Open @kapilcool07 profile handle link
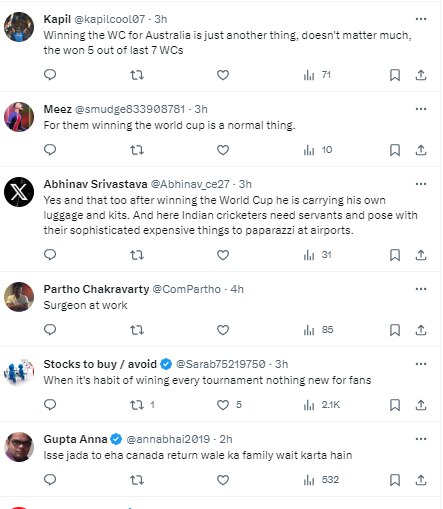The height and width of the screenshot is (509, 443). coord(109,19)
